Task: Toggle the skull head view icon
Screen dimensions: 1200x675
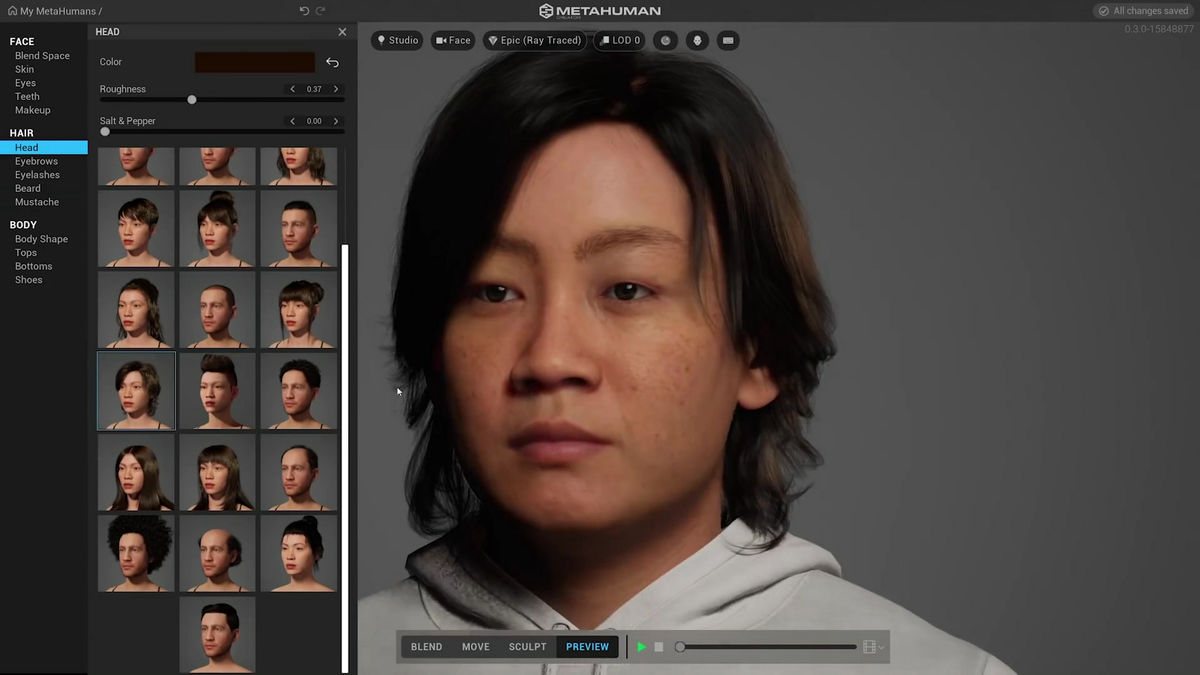Action: pyautogui.click(x=697, y=41)
